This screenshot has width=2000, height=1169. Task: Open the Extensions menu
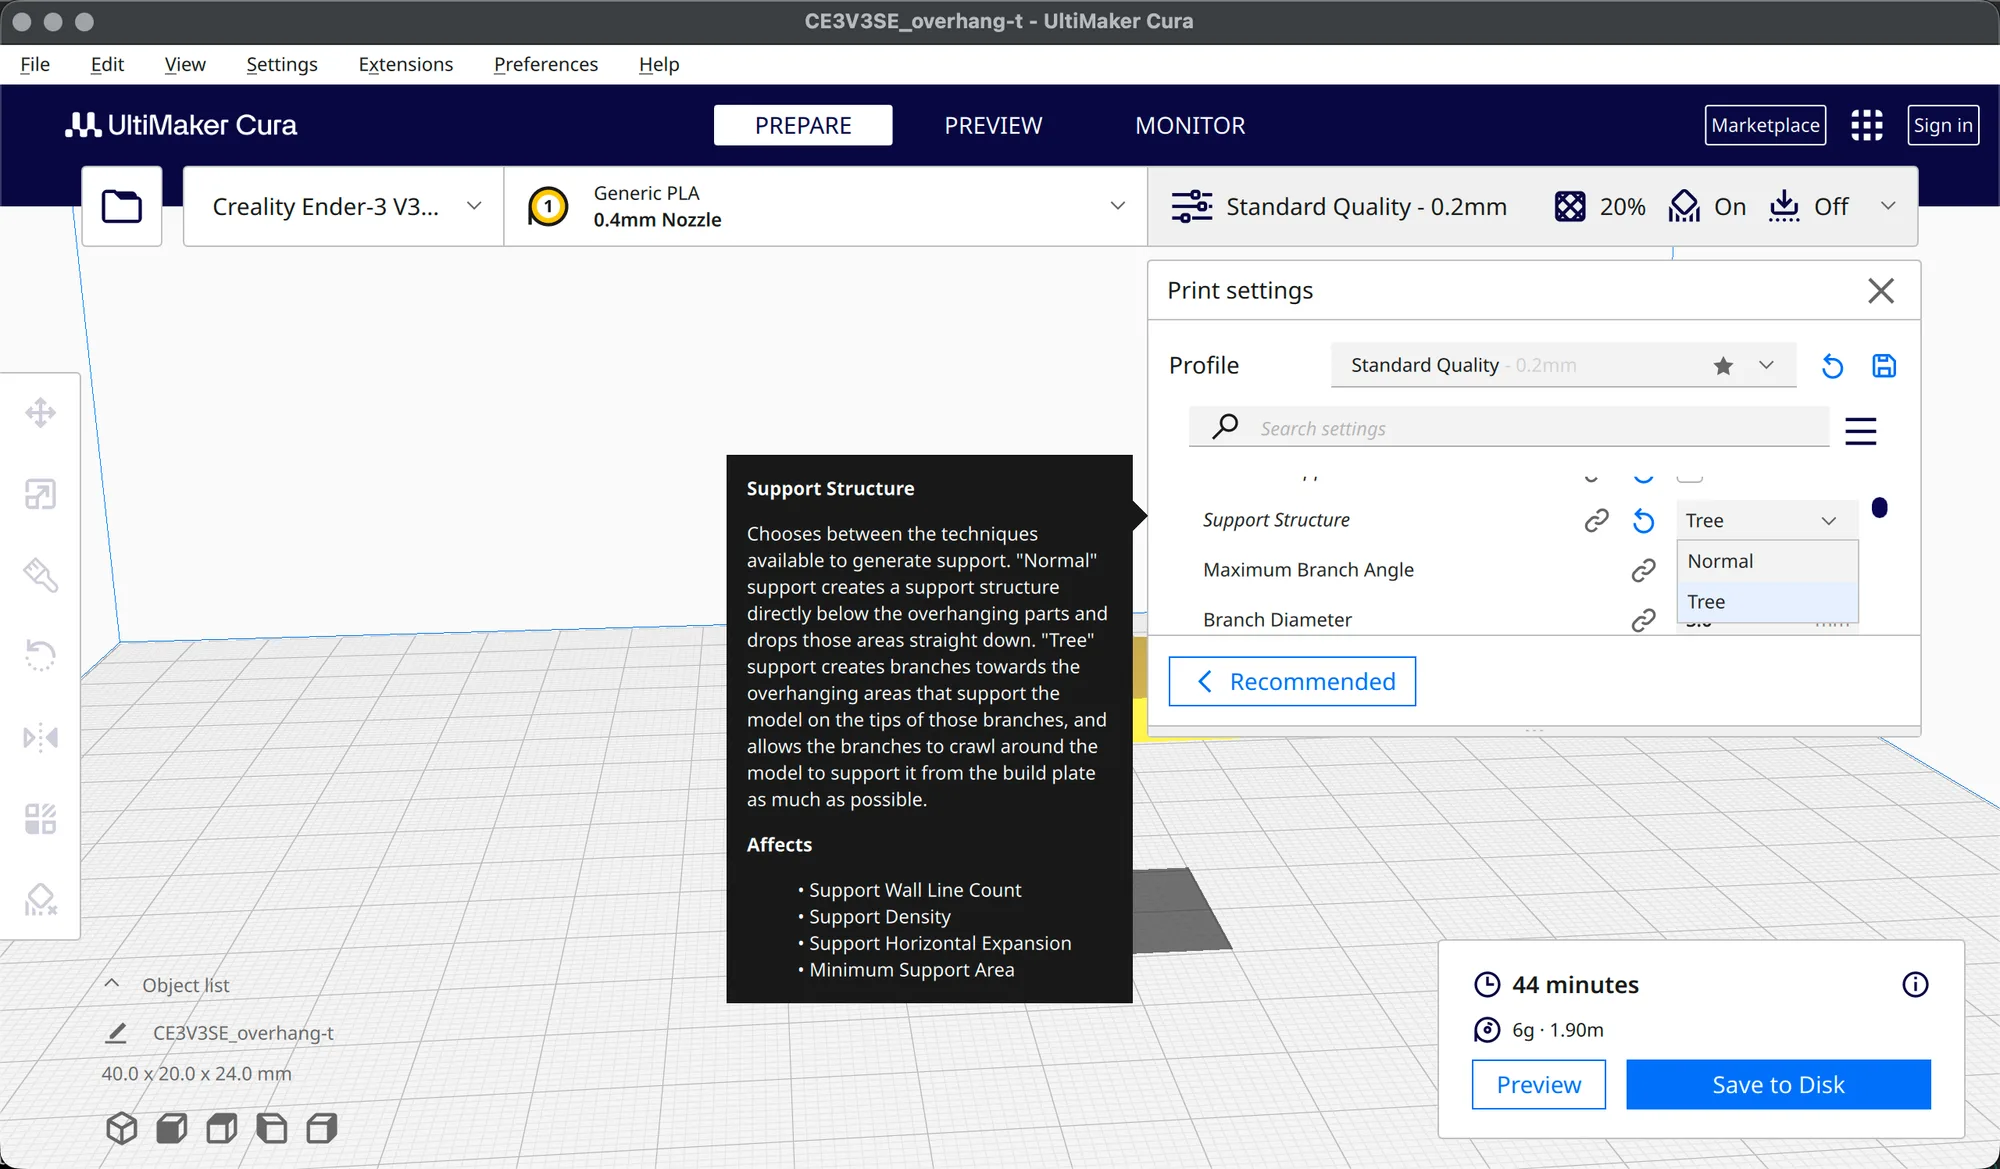click(406, 64)
